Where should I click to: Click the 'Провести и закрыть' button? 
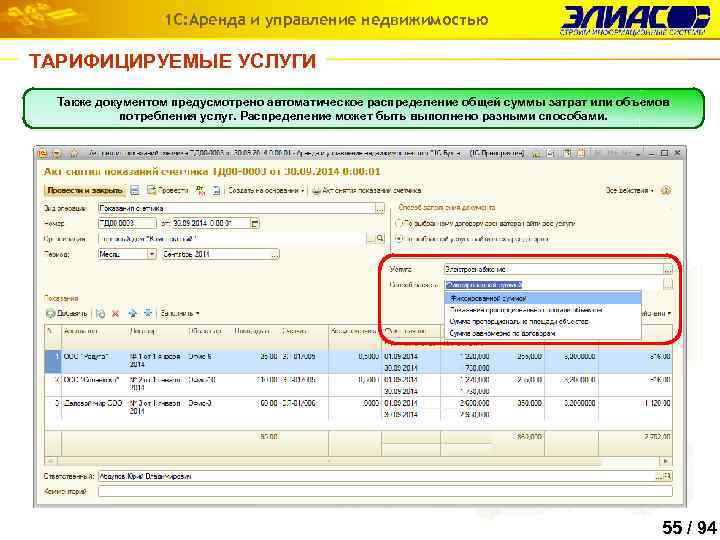click(x=85, y=190)
